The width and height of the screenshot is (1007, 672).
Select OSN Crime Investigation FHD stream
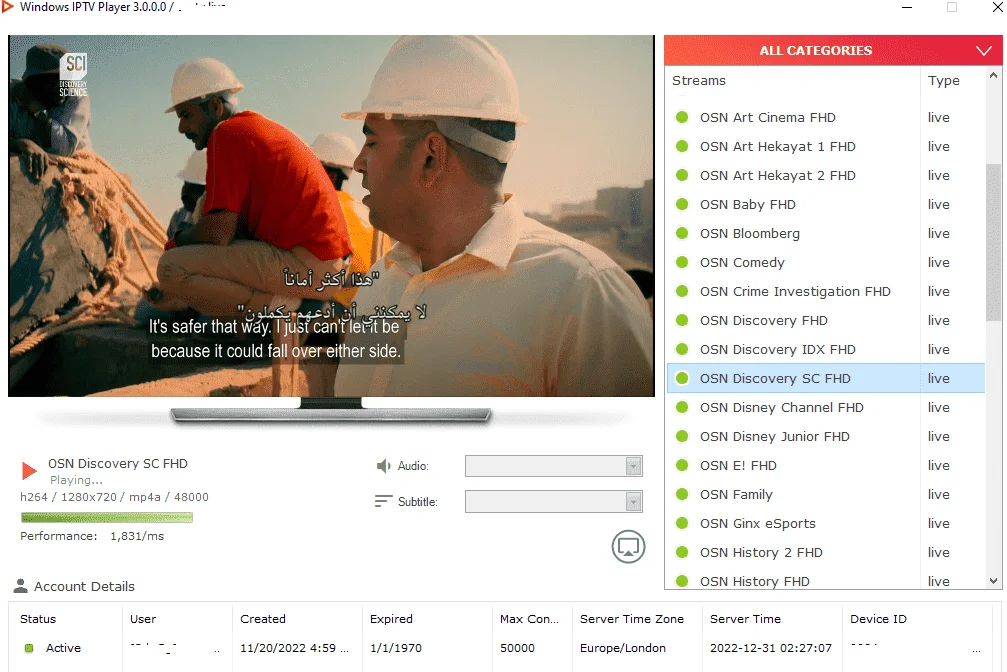[x=825, y=291]
